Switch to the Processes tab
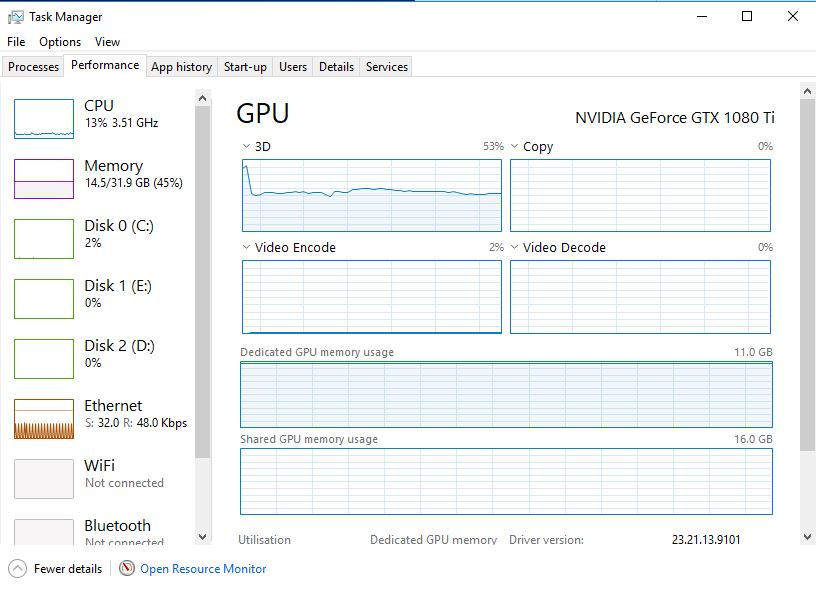The width and height of the screenshot is (816, 593). pyautogui.click(x=33, y=67)
